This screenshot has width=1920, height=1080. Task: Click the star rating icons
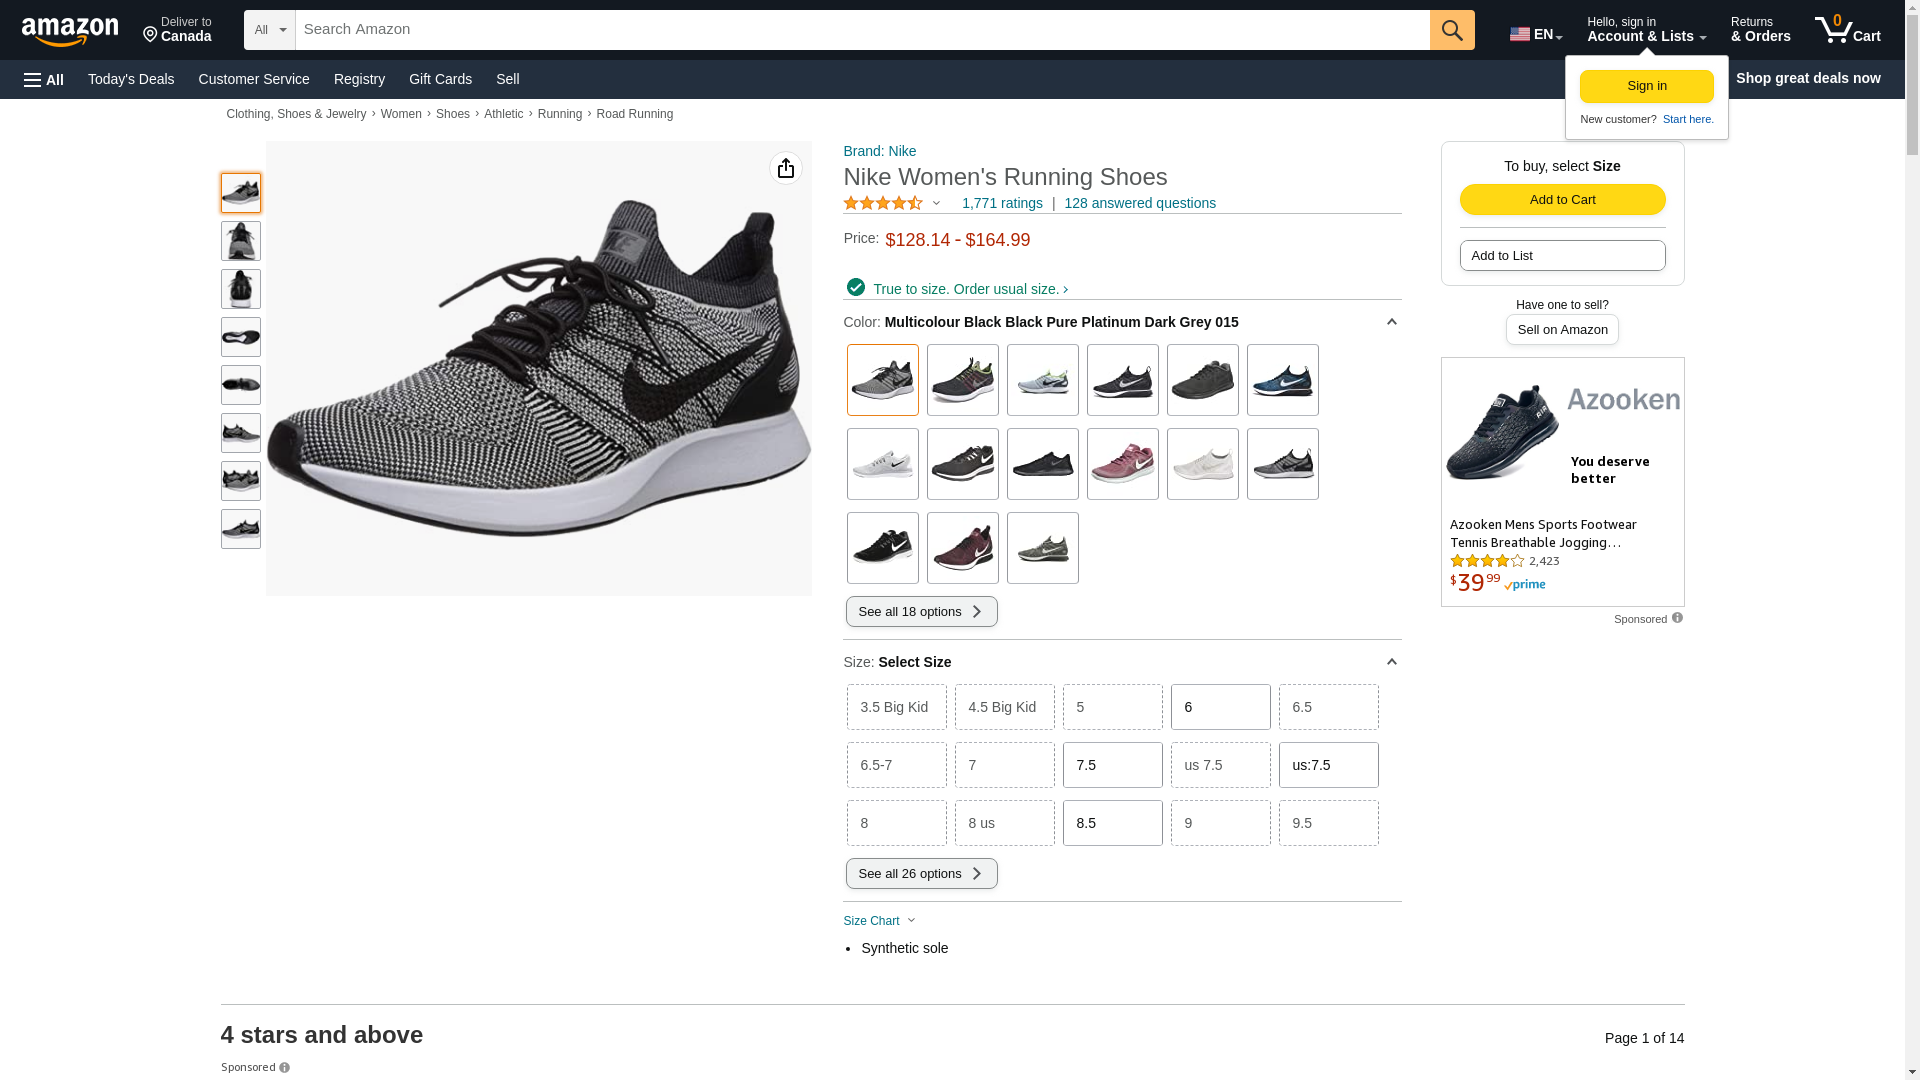click(883, 203)
